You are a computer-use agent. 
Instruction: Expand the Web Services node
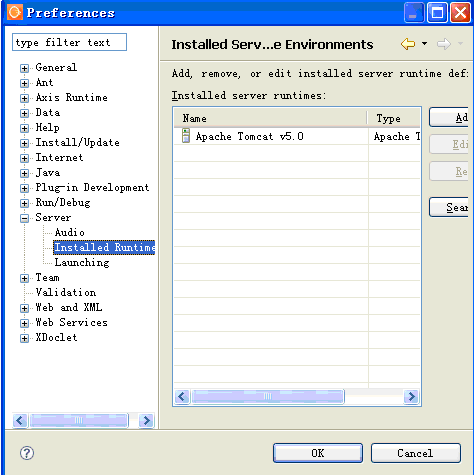point(24,323)
